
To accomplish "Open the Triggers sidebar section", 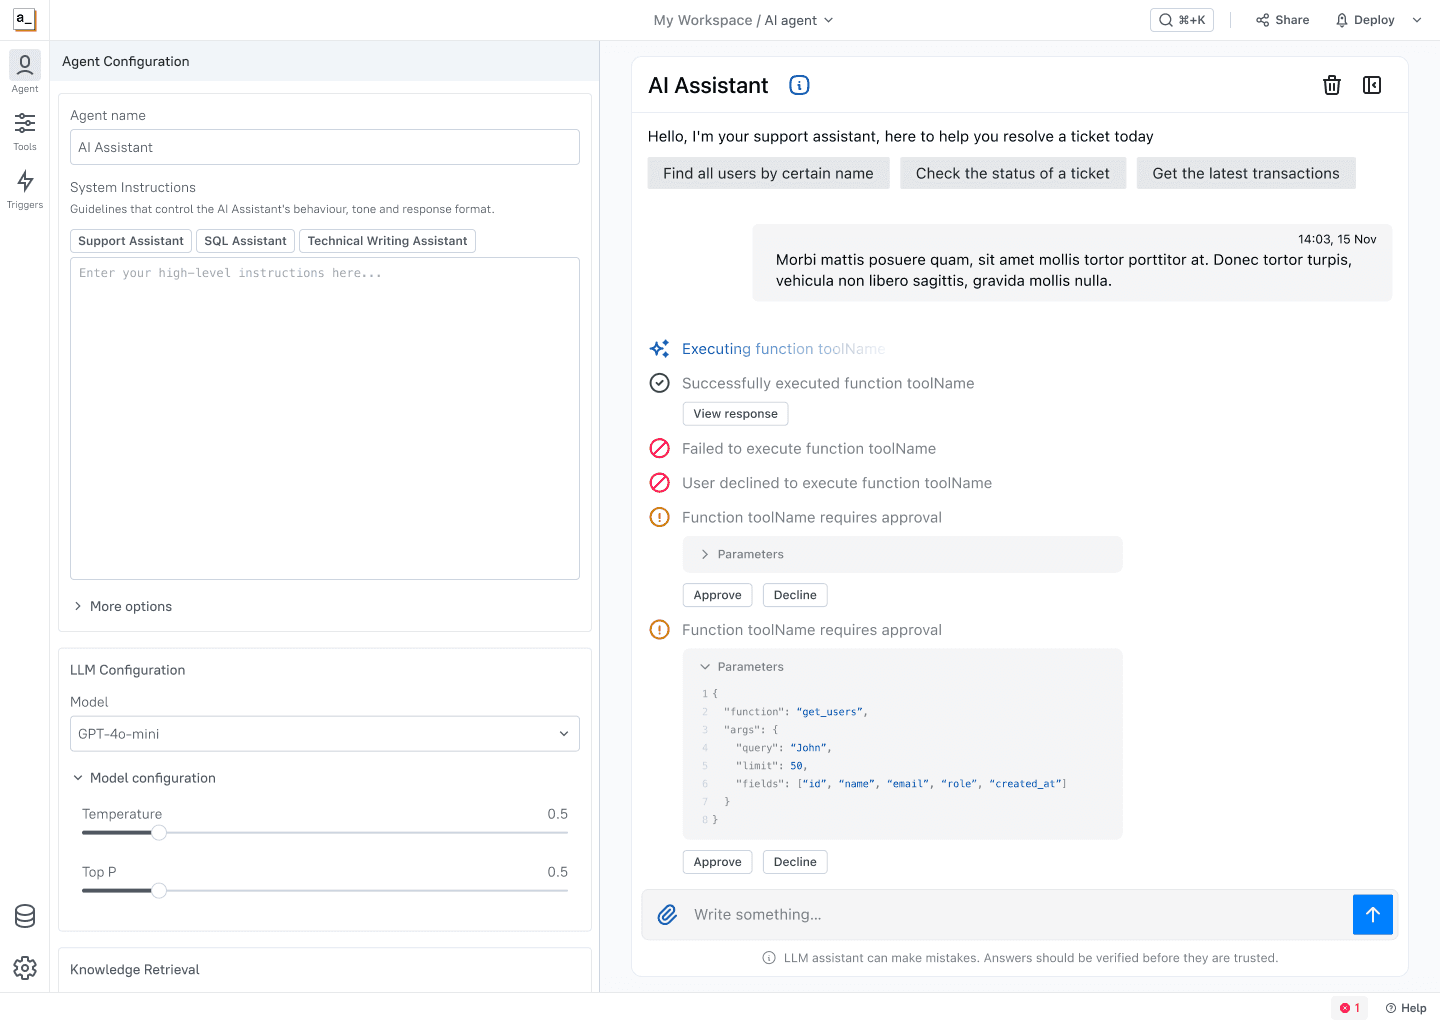I will point(25,190).
